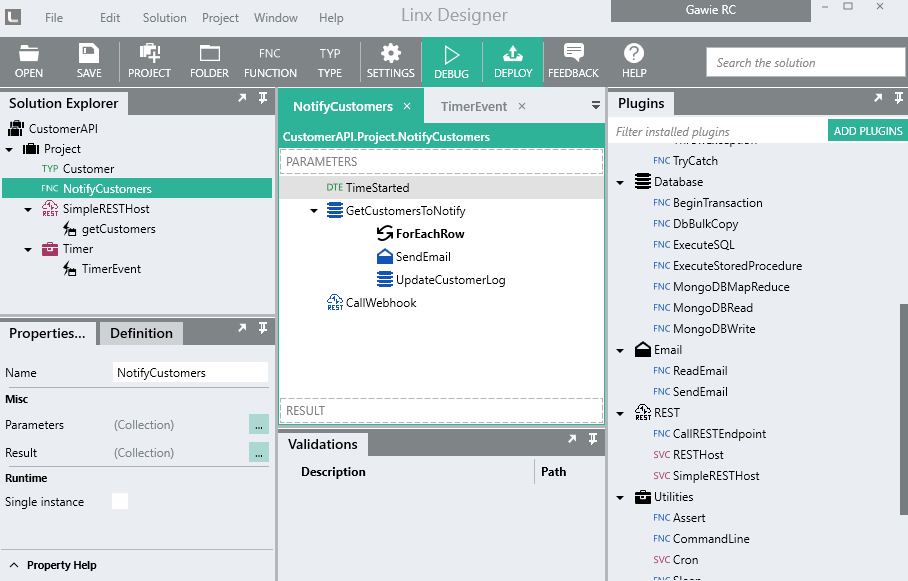Open the FEEDBACK dialog
The height and width of the screenshot is (581, 908).
click(x=574, y=61)
